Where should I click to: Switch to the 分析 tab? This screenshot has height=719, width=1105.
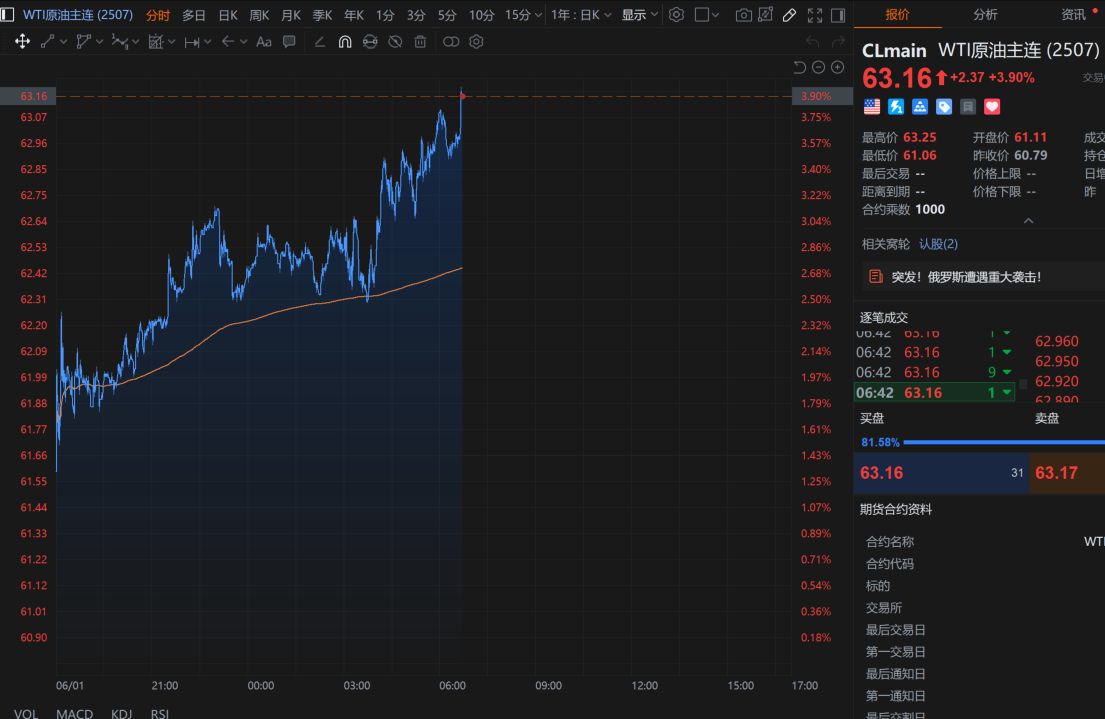click(985, 15)
